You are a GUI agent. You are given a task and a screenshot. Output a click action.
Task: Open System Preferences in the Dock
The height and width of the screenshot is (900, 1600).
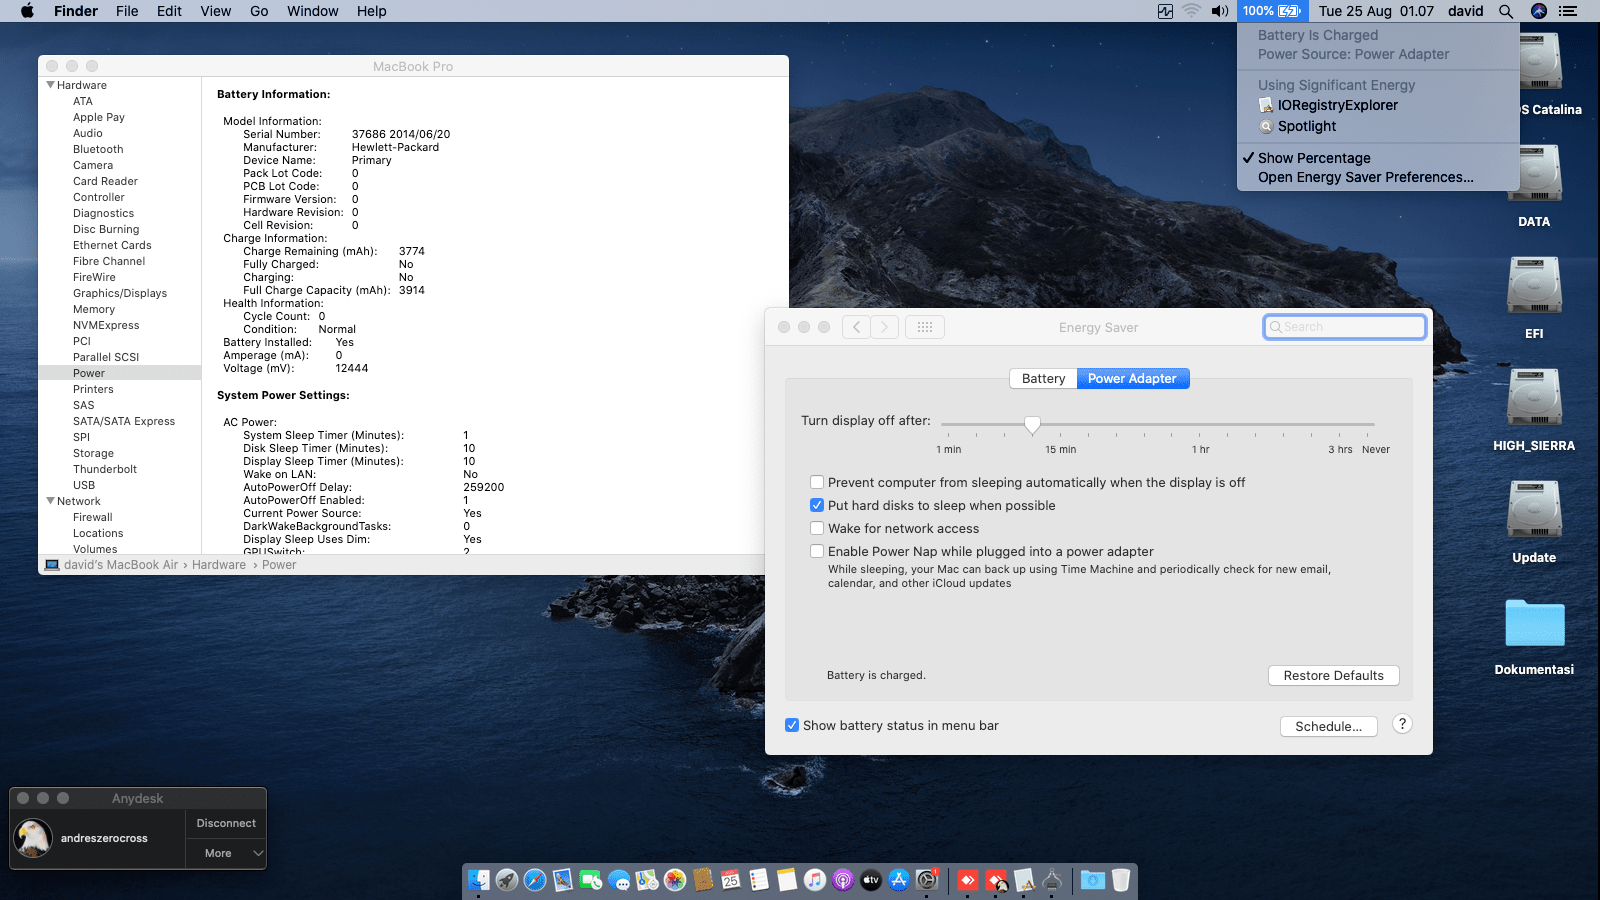point(927,880)
